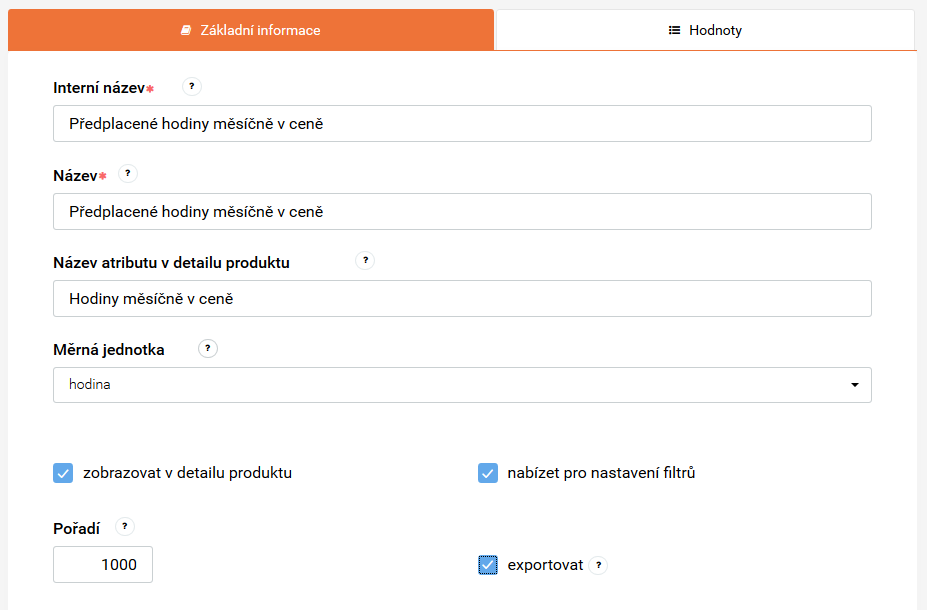Click the help icon next to Interní název
Screen dimensions: 927x610
point(192,87)
